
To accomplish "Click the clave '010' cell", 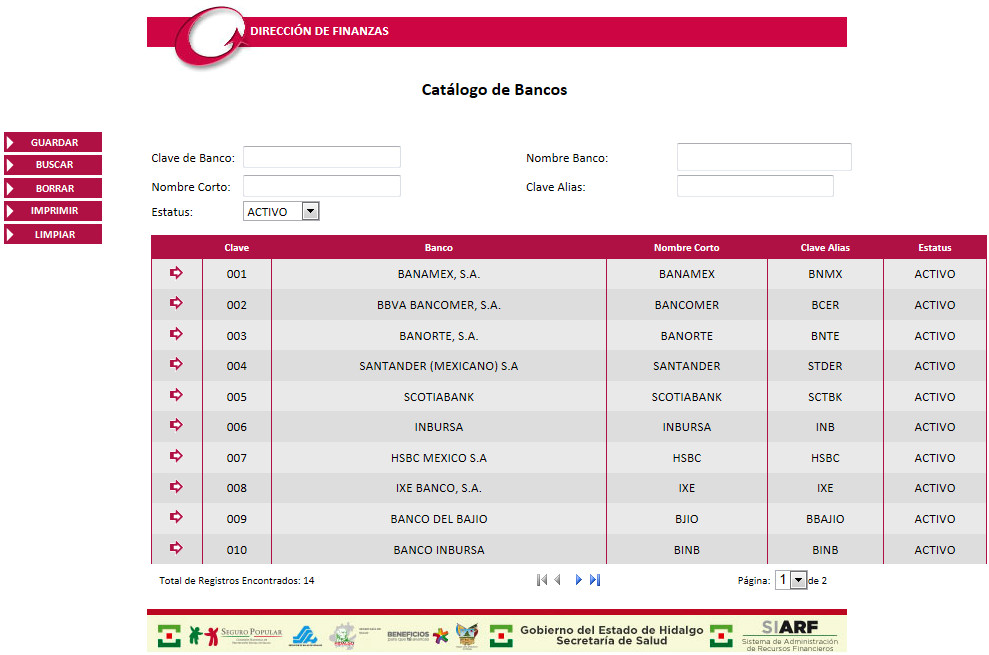I will [x=237, y=550].
